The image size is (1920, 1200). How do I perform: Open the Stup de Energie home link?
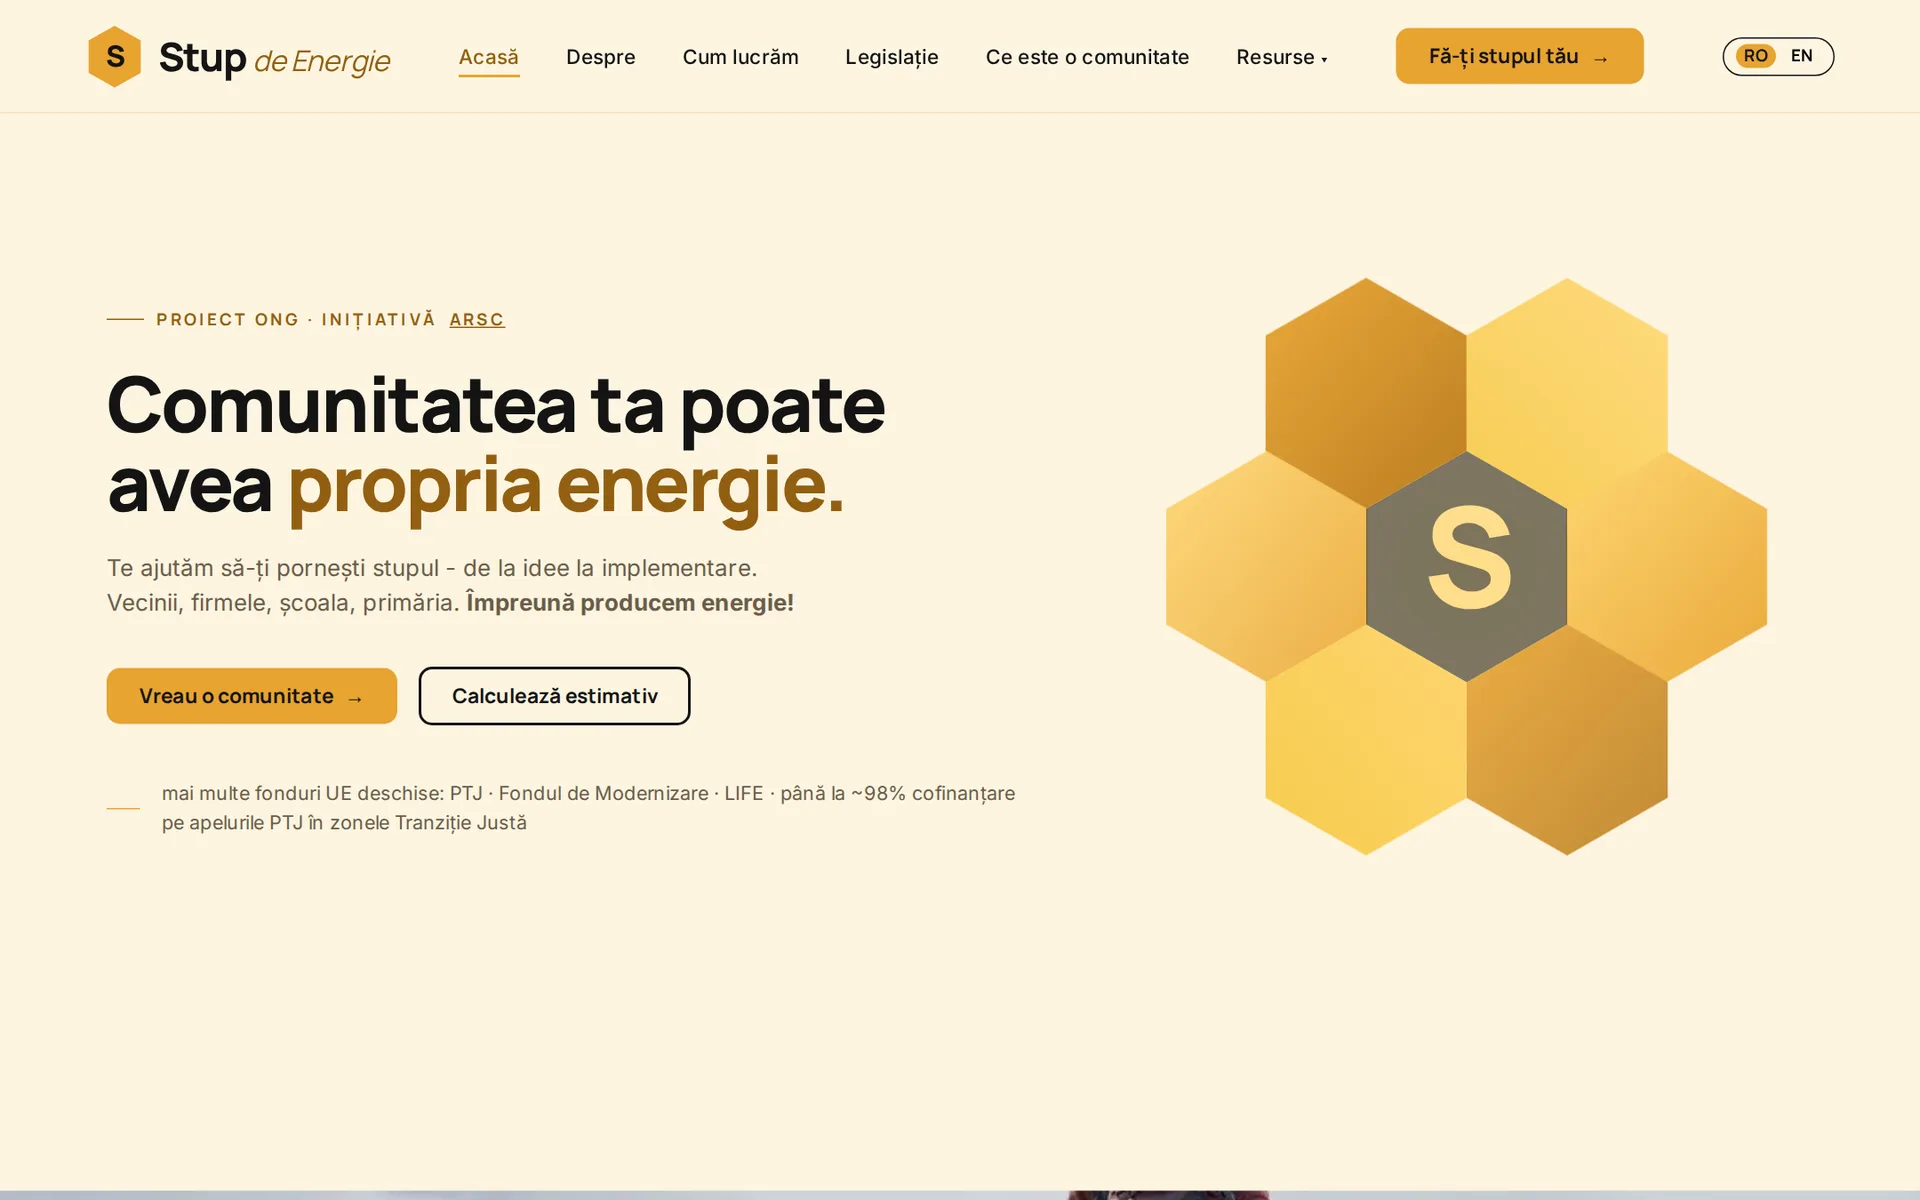coord(239,57)
